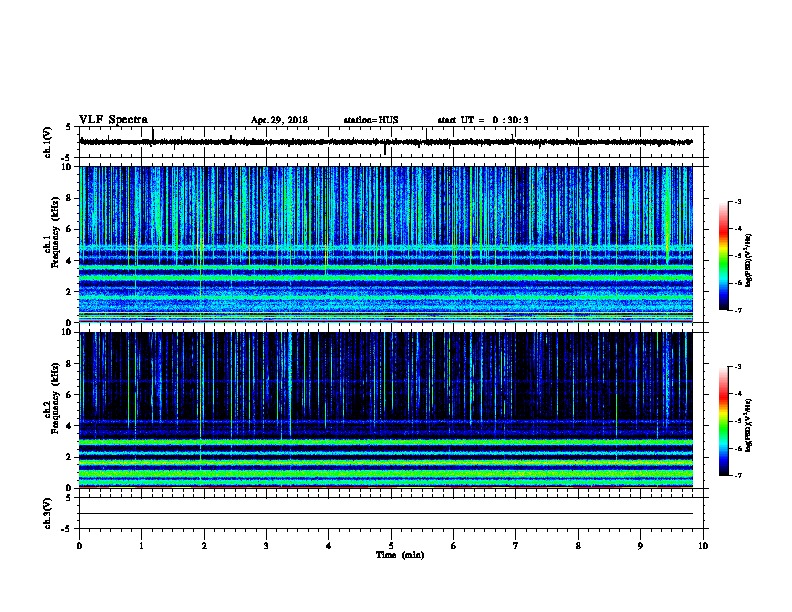
Task: Click time axis tick label "7"
Action: (516, 546)
